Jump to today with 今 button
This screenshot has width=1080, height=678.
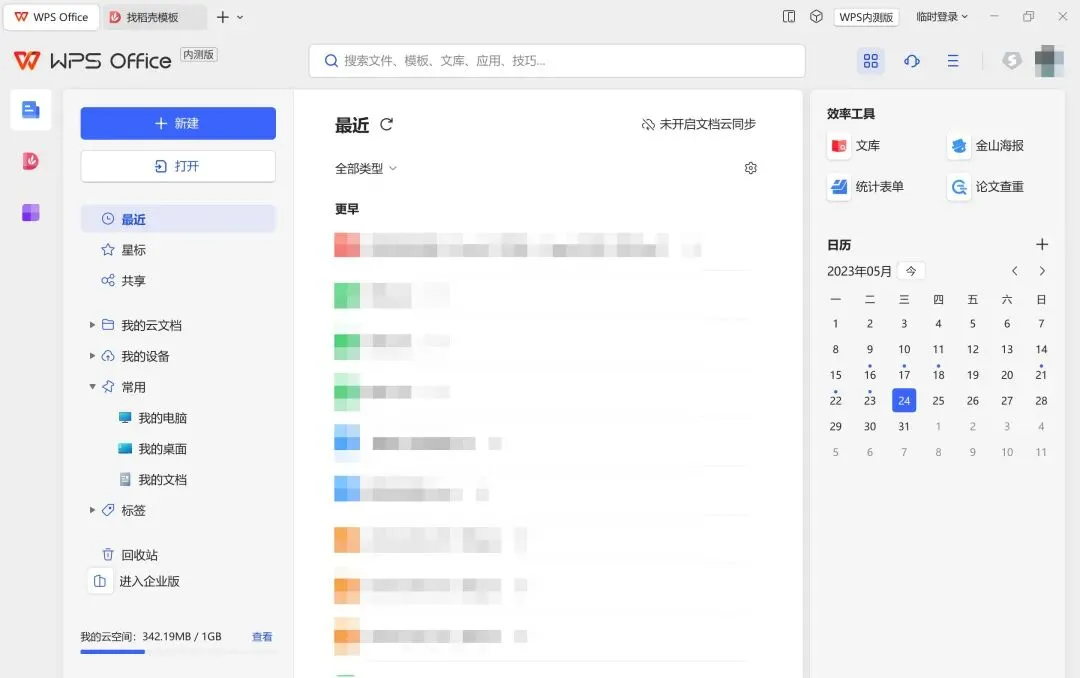pos(911,271)
